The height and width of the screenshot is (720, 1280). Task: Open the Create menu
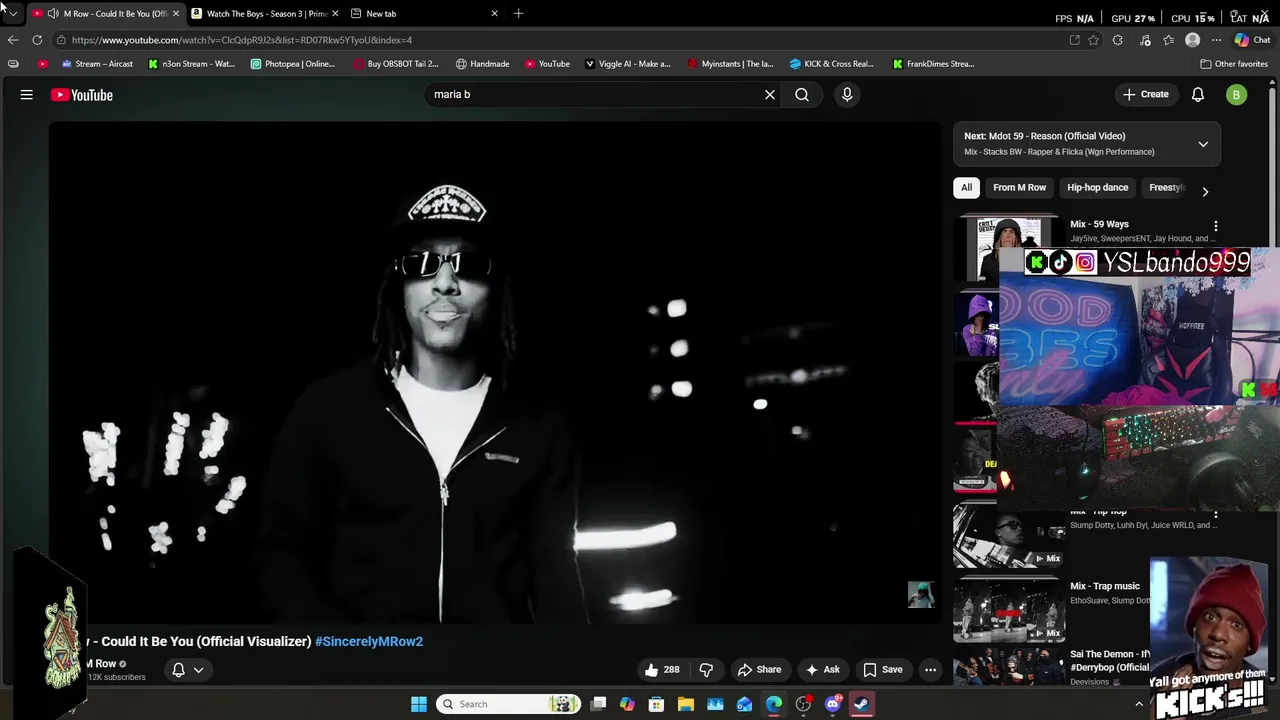click(1146, 95)
